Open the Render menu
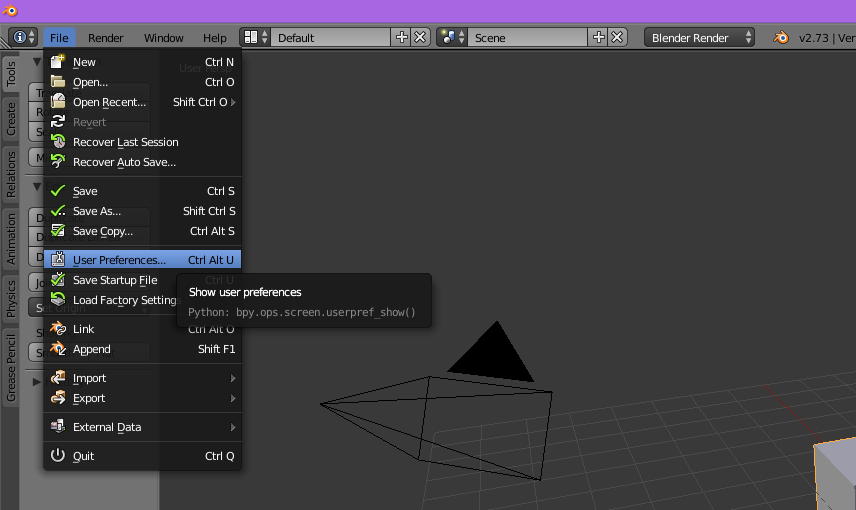Screen dimensions: 856x510 click(105, 38)
